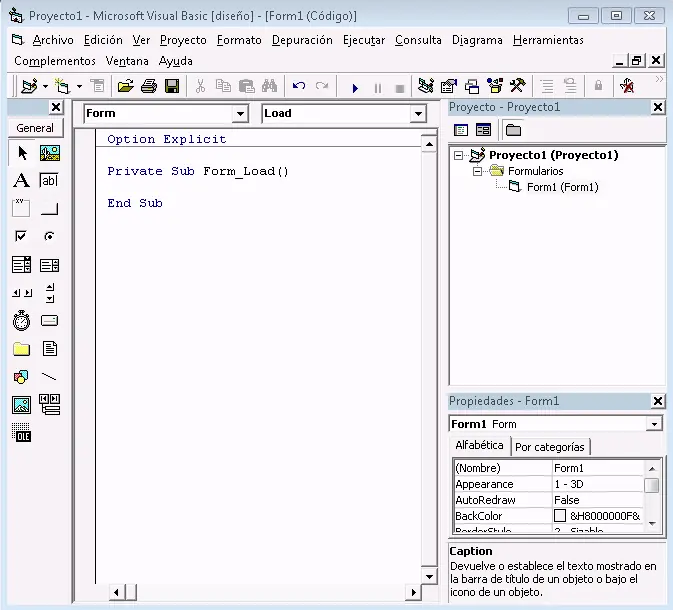Open the Depuración menu

point(302,40)
